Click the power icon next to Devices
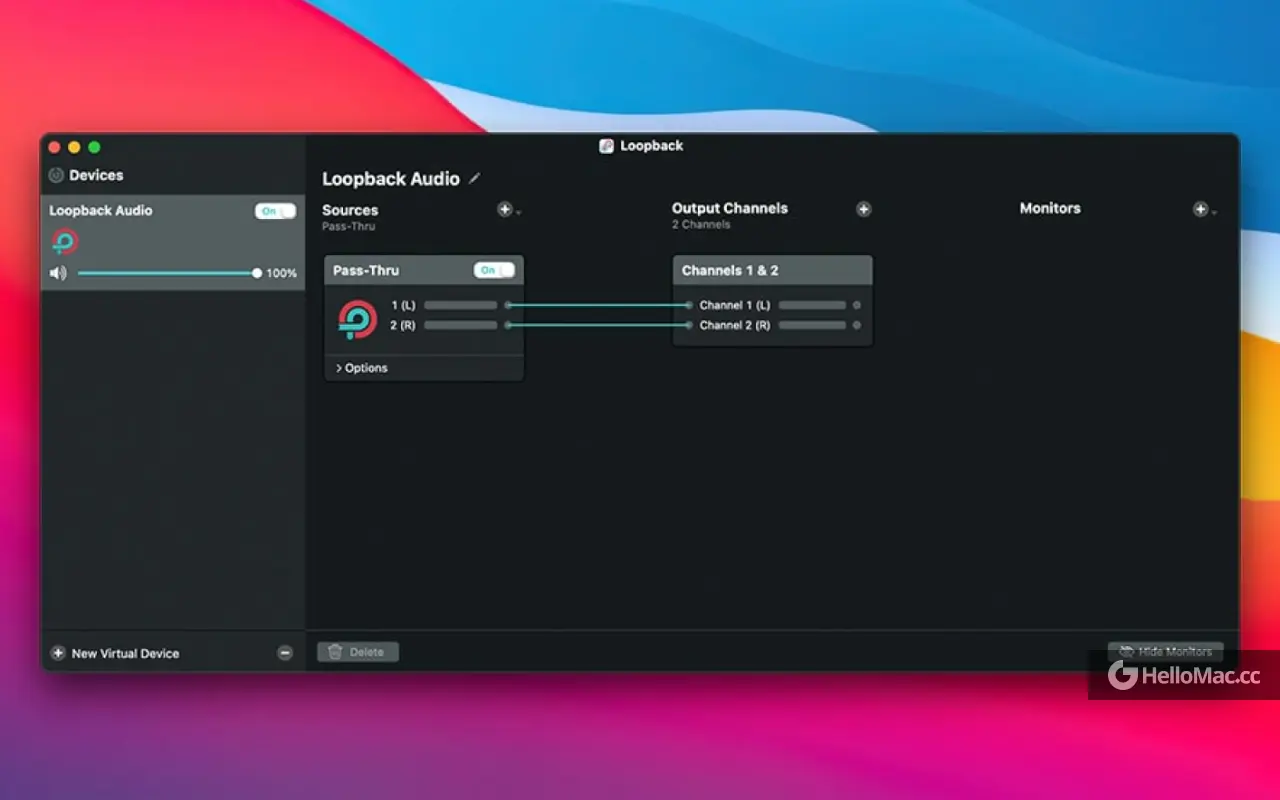 click(x=56, y=175)
